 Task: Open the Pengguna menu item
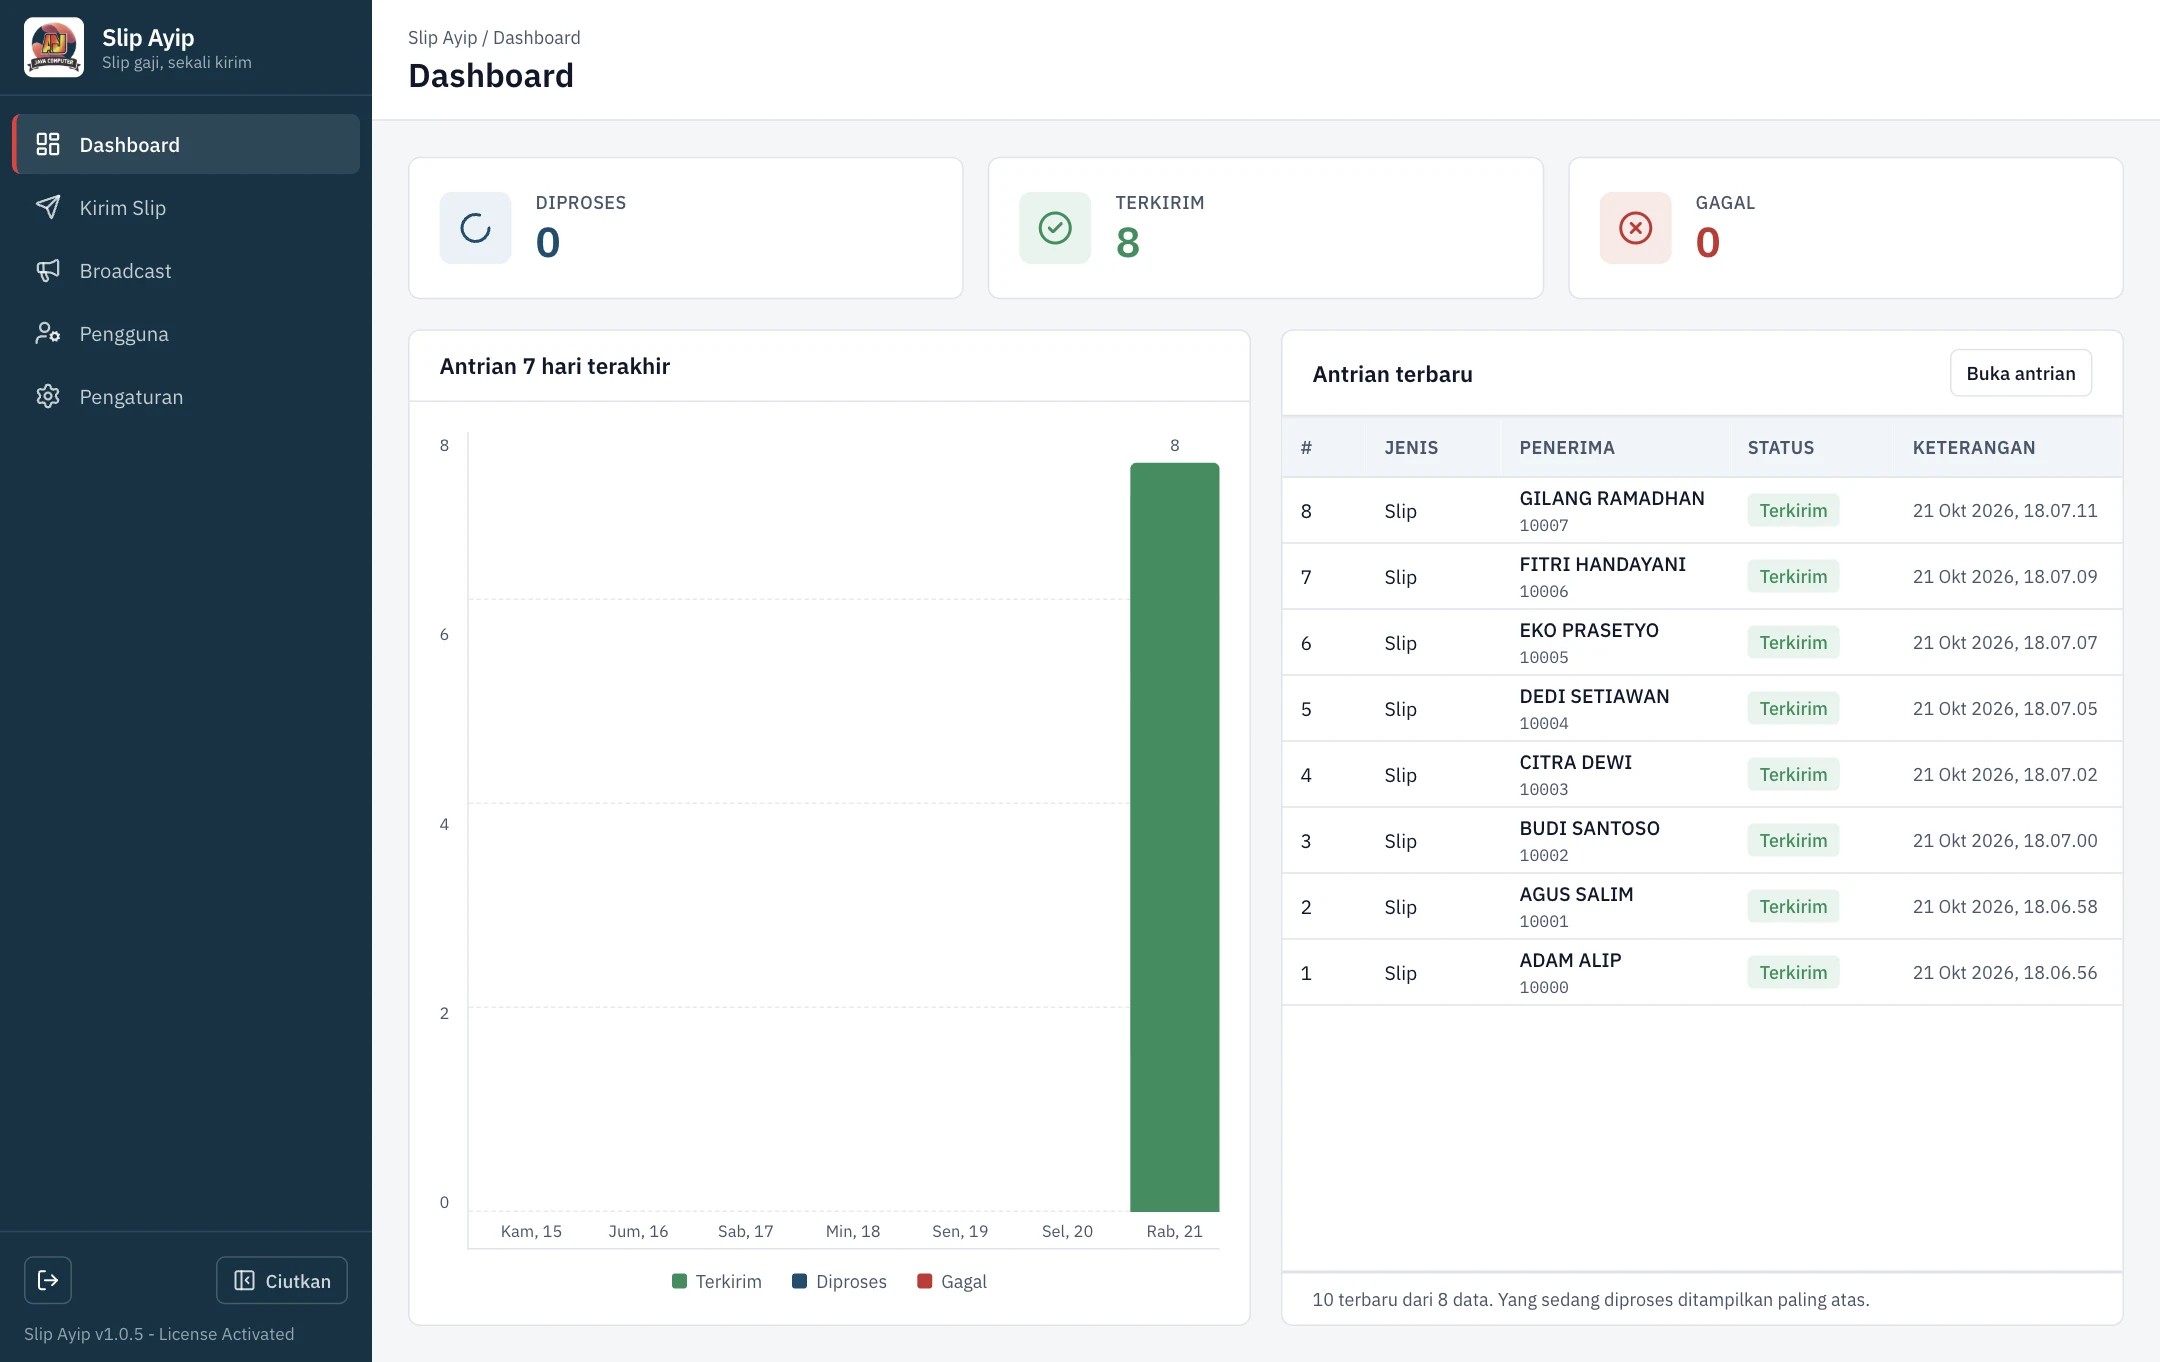[x=186, y=333]
